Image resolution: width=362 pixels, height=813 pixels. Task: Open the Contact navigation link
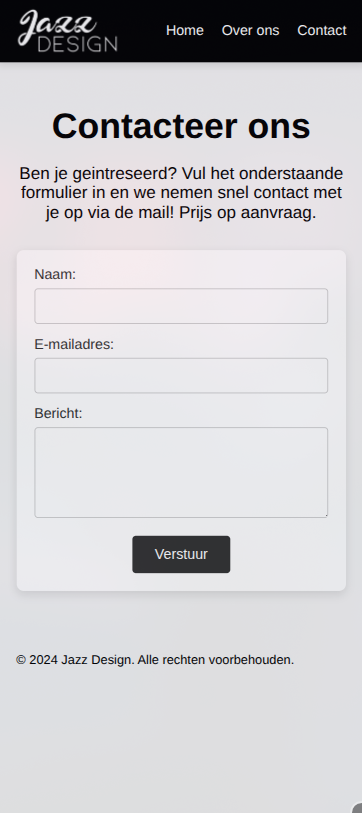(322, 31)
